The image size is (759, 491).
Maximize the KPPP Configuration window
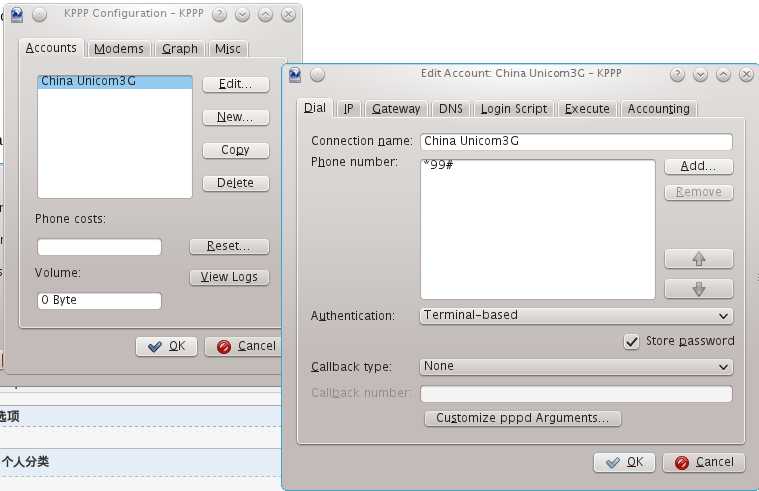(265, 15)
